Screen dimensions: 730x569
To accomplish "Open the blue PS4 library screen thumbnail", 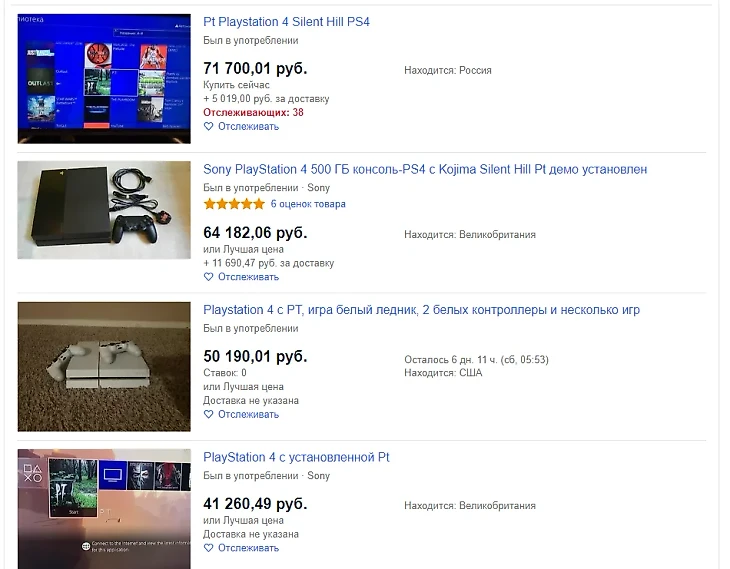I will (x=104, y=79).
